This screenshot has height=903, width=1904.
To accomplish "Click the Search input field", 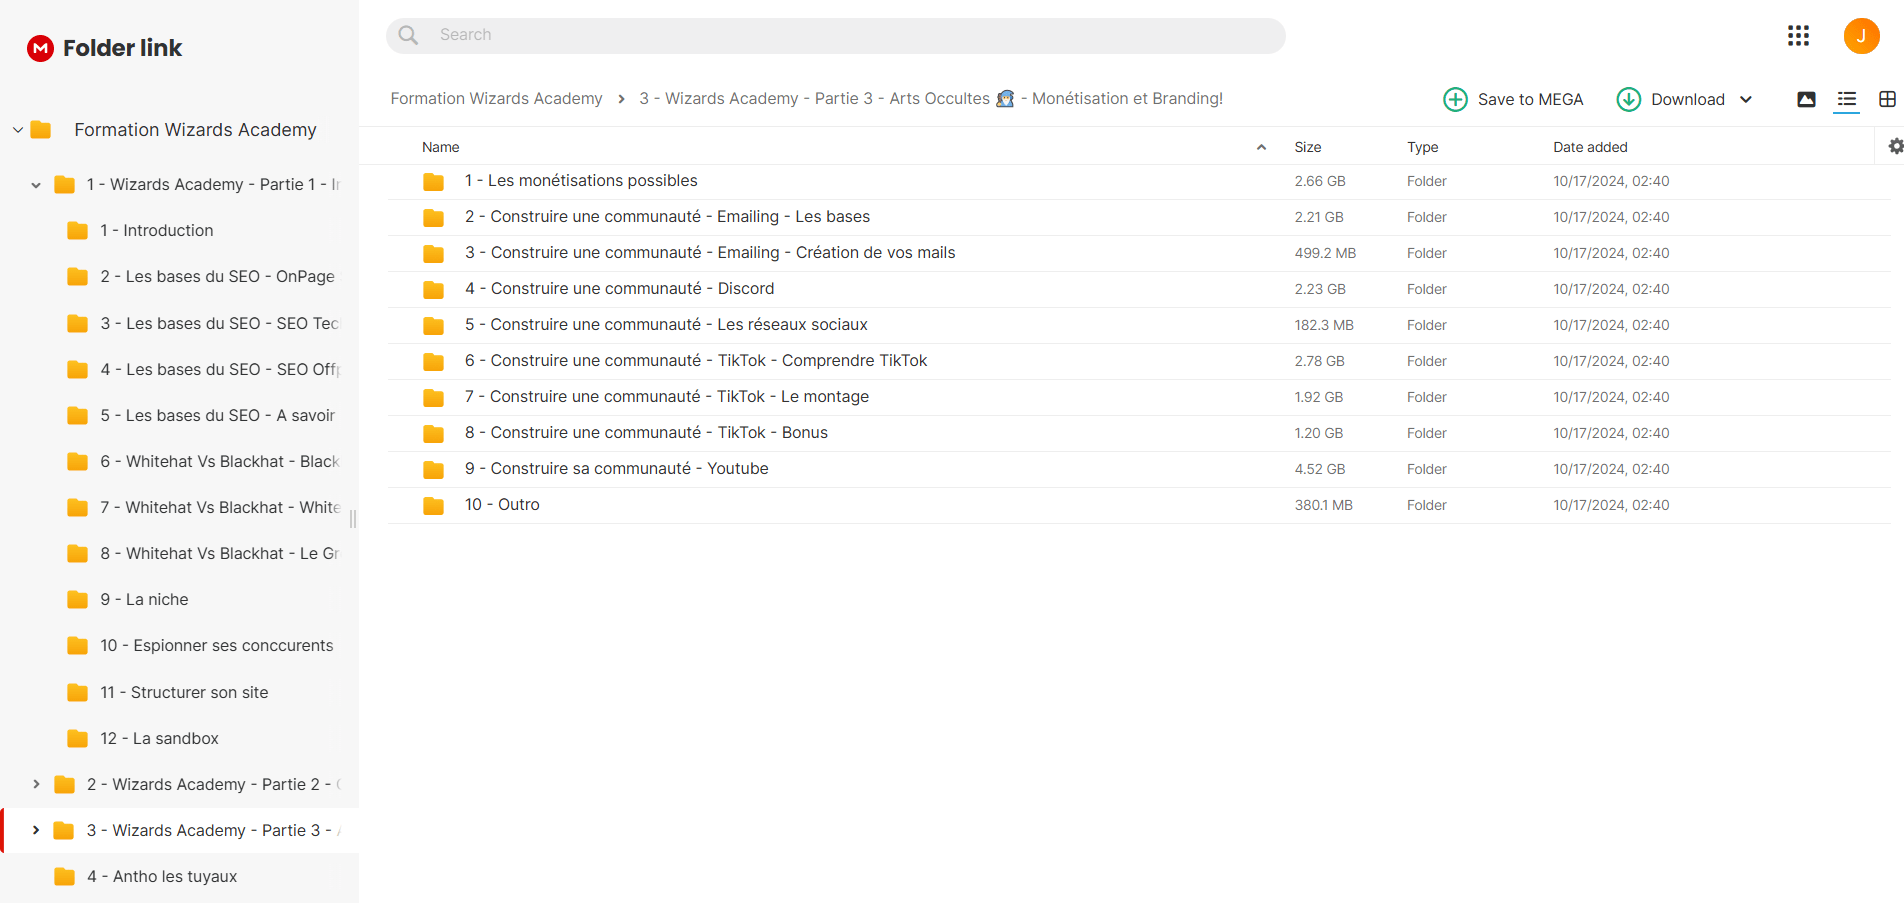I will pos(836,35).
